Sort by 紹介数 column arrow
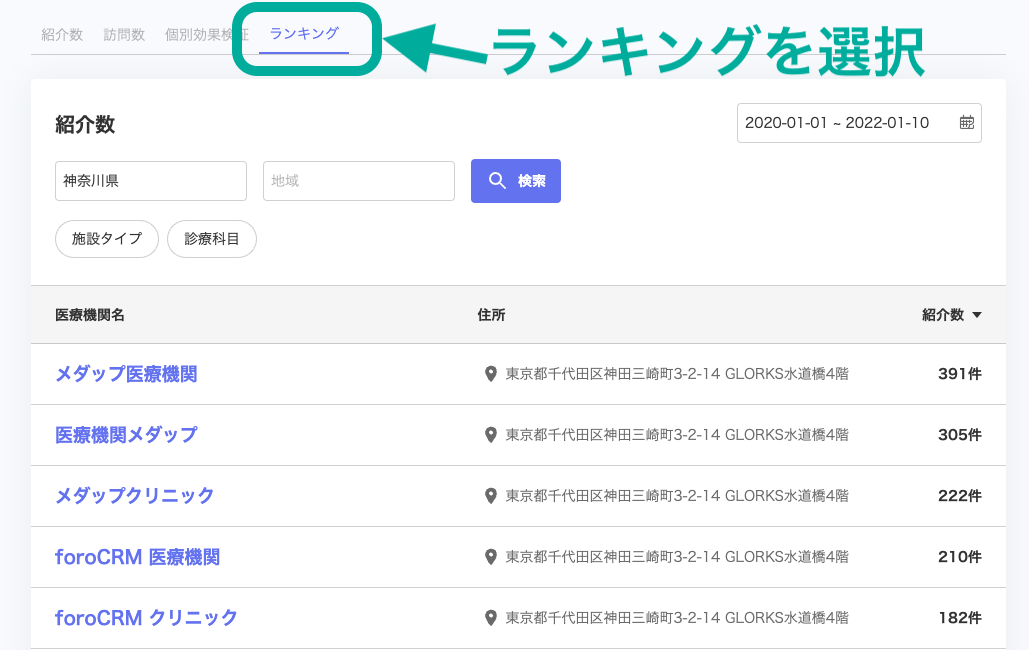 976,315
